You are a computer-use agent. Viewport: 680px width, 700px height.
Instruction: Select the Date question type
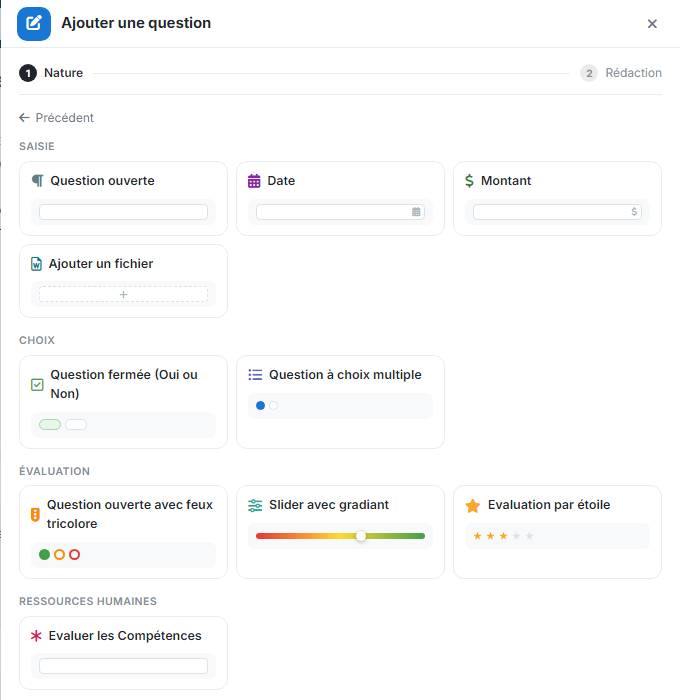click(340, 198)
